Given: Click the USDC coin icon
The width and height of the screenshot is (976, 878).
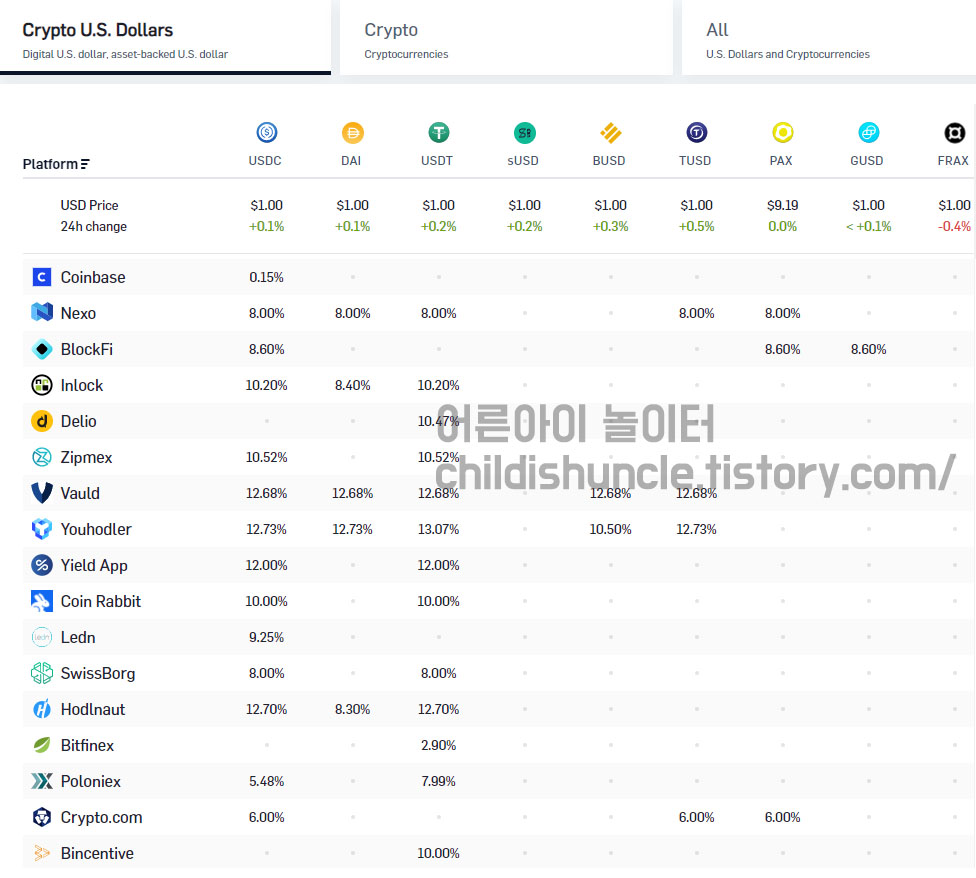Looking at the screenshot, I should 266,133.
